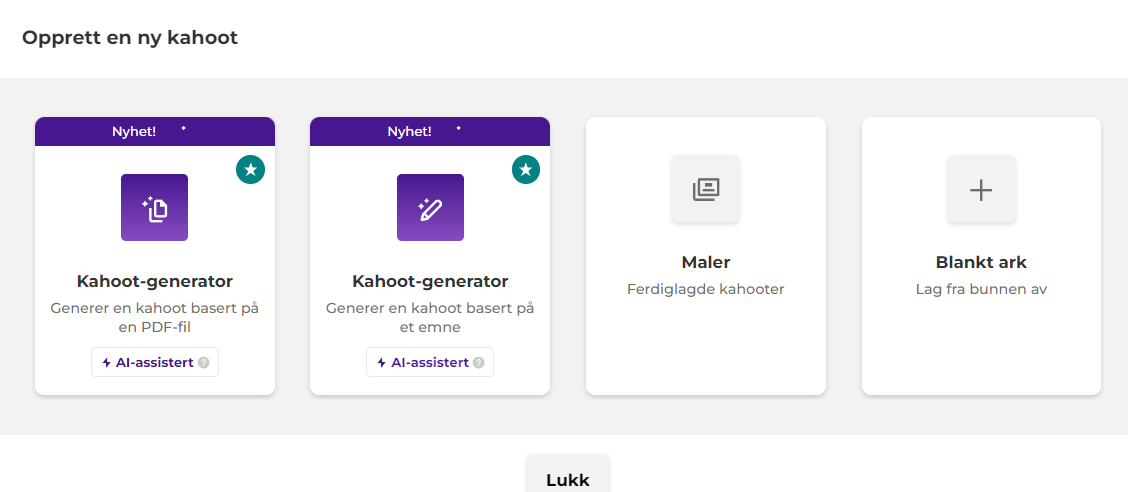Click the PDF document generator icon

(155, 208)
